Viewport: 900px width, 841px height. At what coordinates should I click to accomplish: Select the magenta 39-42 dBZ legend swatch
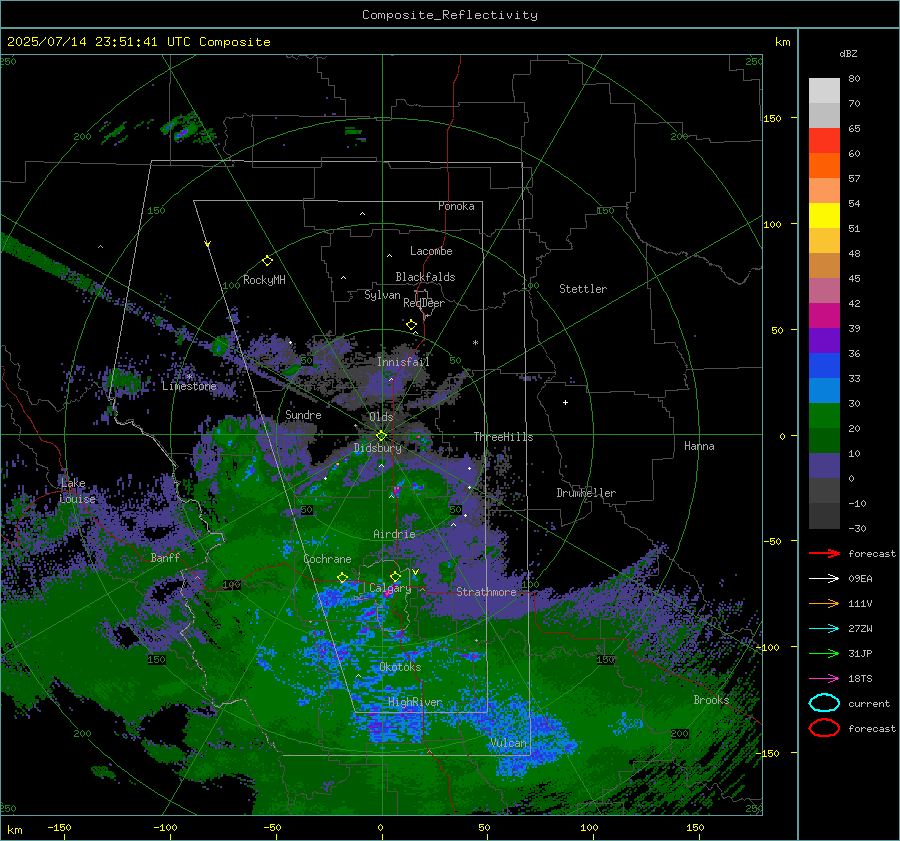824,316
